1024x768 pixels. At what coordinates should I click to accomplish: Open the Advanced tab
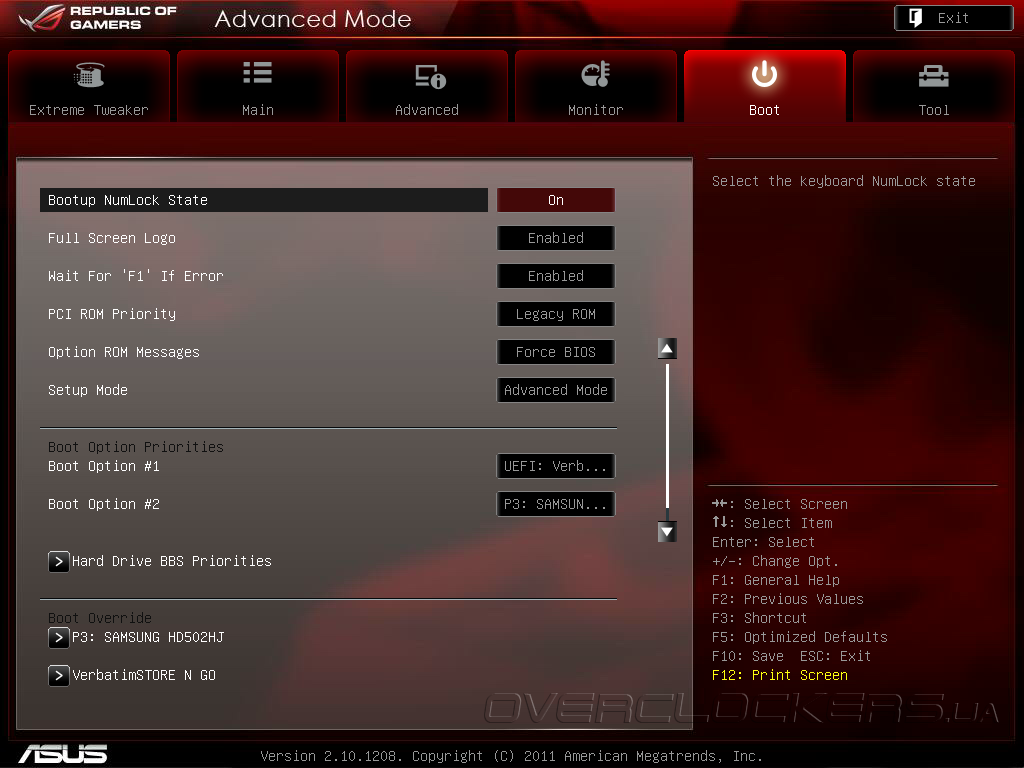(427, 86)
